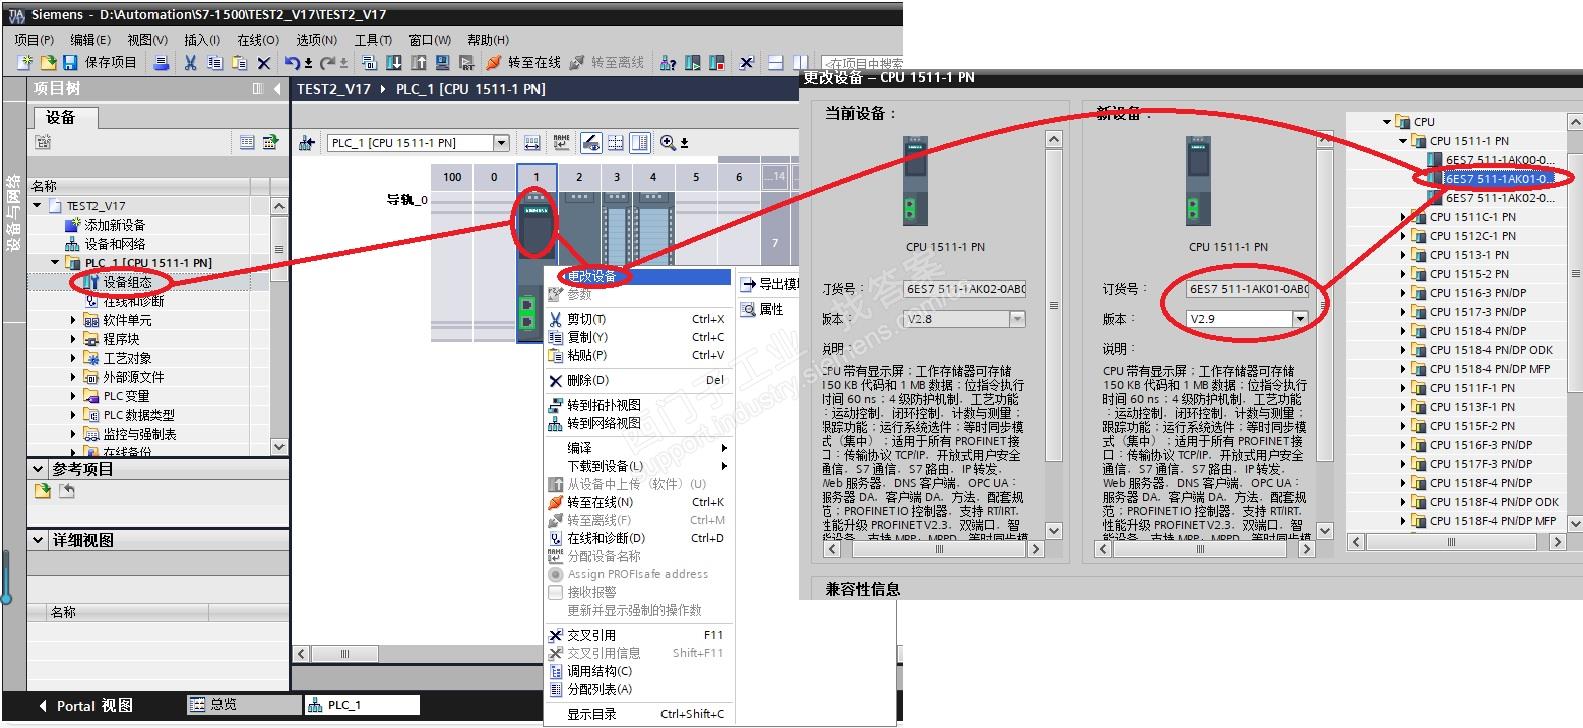Click the Undo arrow in toolbar
1583x728 pixels.
292,63
